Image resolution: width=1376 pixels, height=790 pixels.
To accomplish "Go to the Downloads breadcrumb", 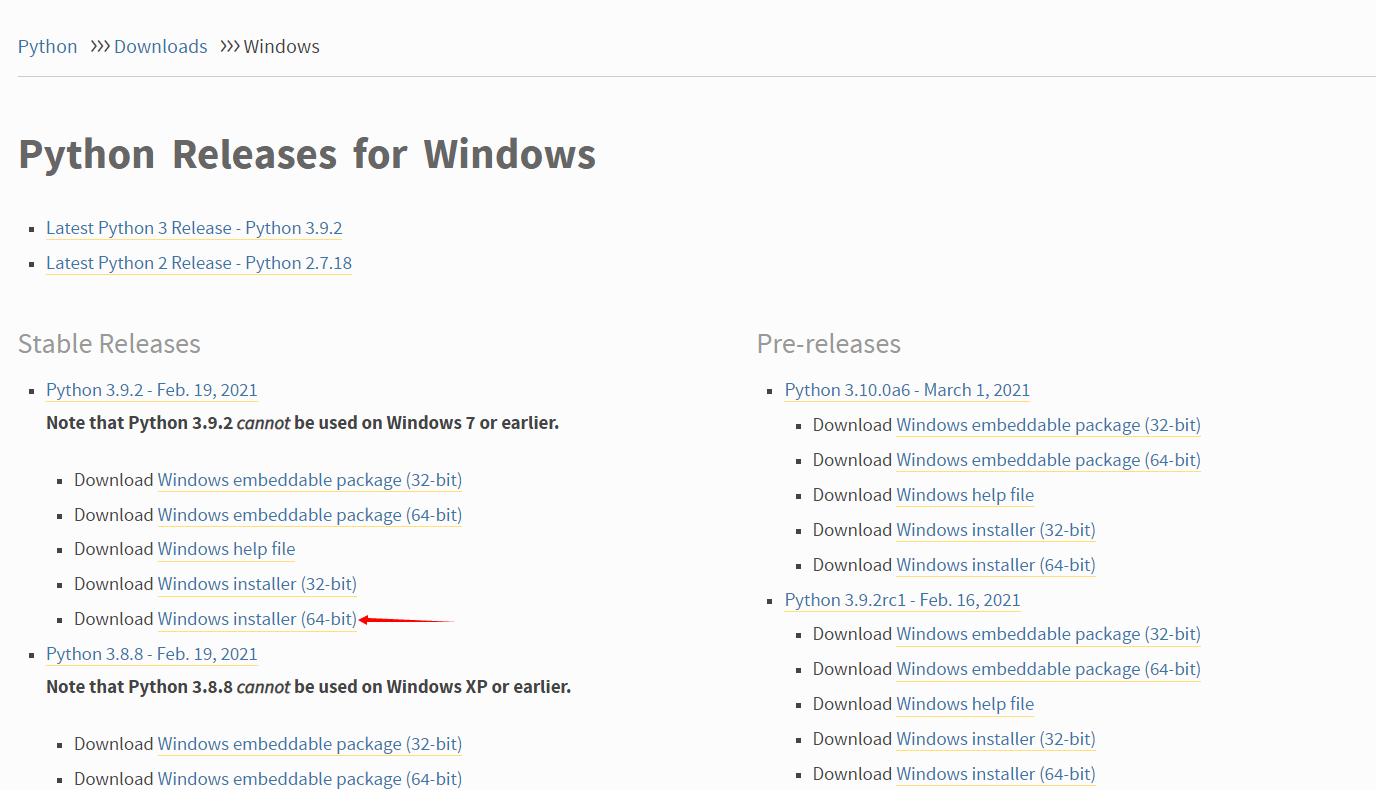I will click(x=161, y=47).
